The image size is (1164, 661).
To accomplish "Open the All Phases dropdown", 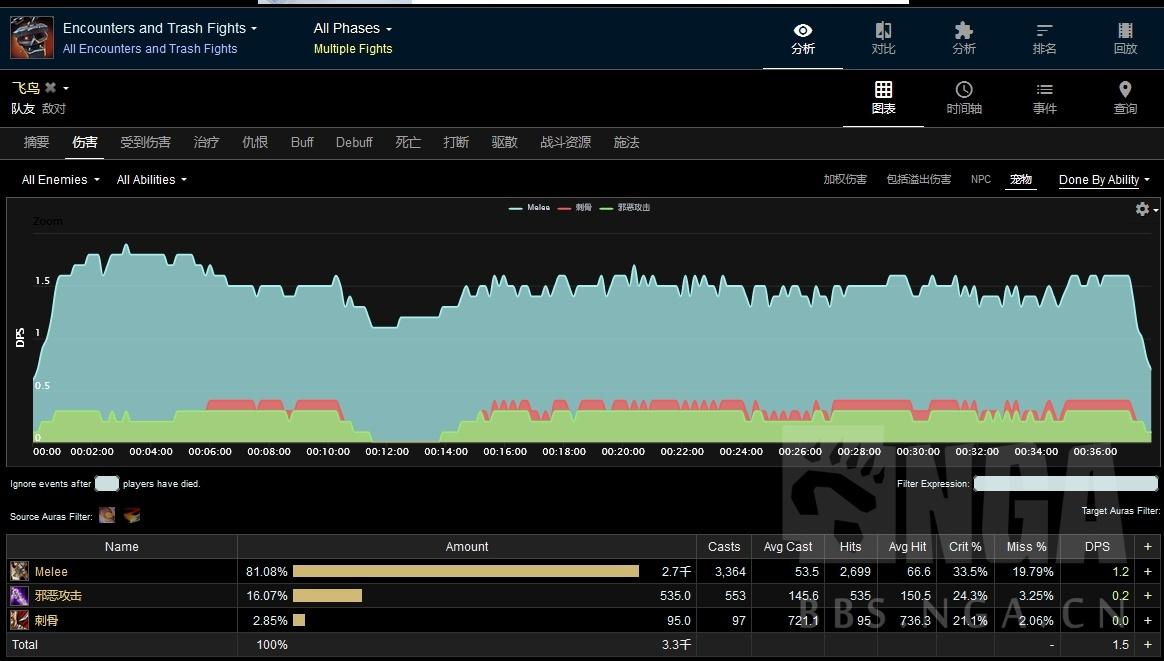I will point(353,28).
